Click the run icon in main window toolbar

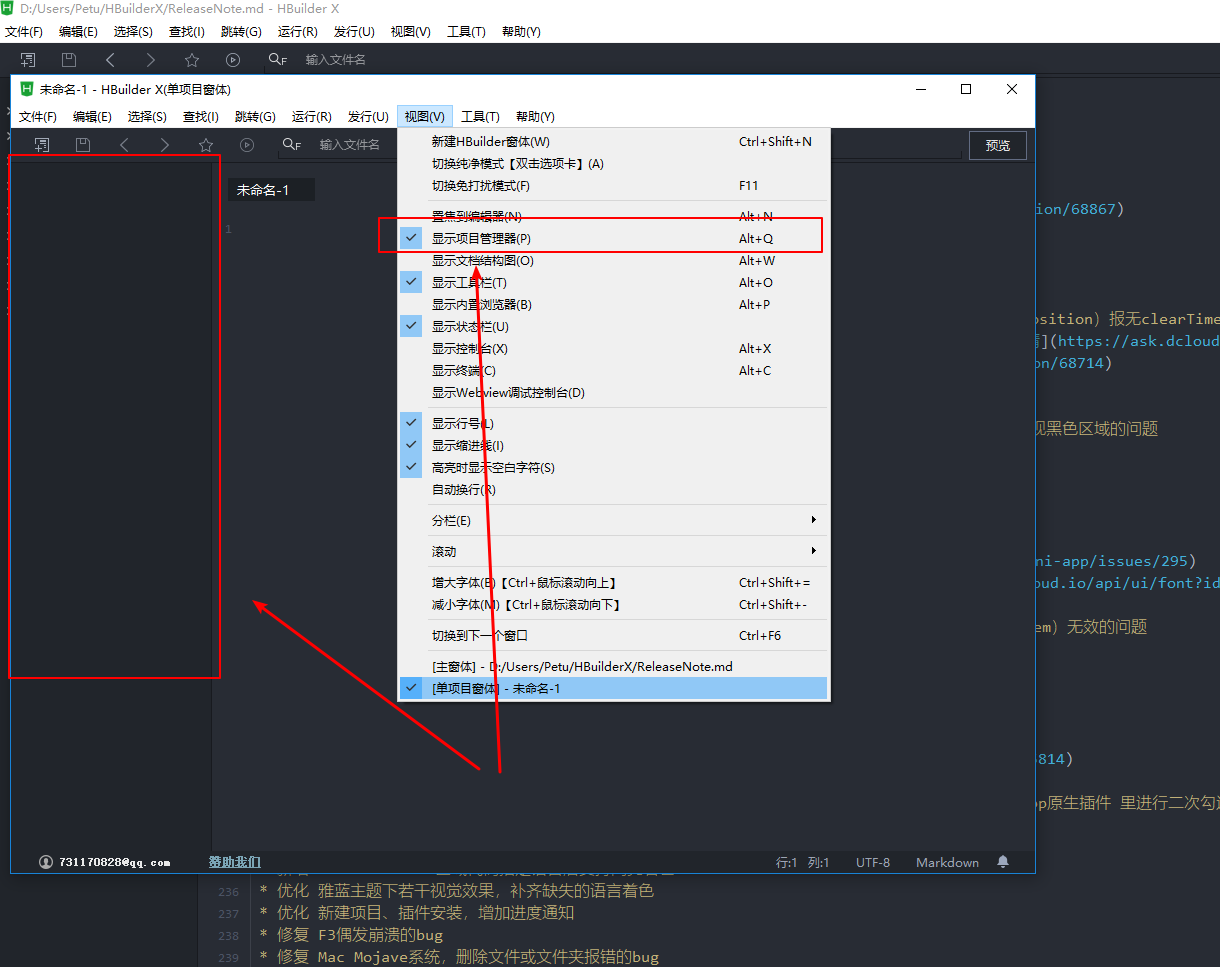point(233,60)
